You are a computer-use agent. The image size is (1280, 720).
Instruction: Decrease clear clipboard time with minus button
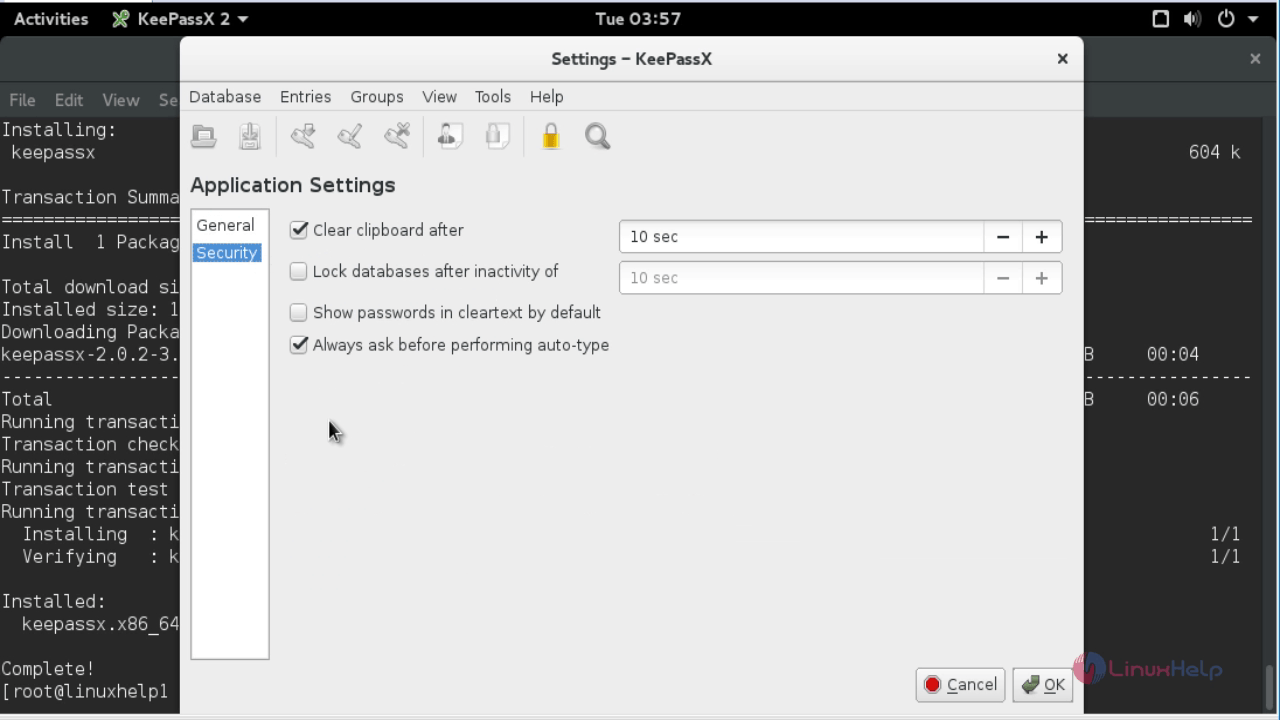coord(1003,237)
